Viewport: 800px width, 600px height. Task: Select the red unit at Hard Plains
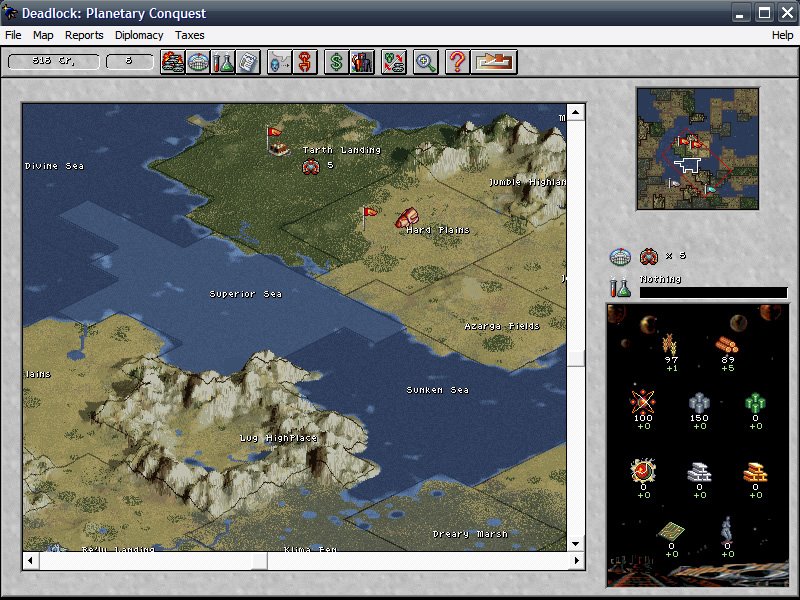pos(407,217)
